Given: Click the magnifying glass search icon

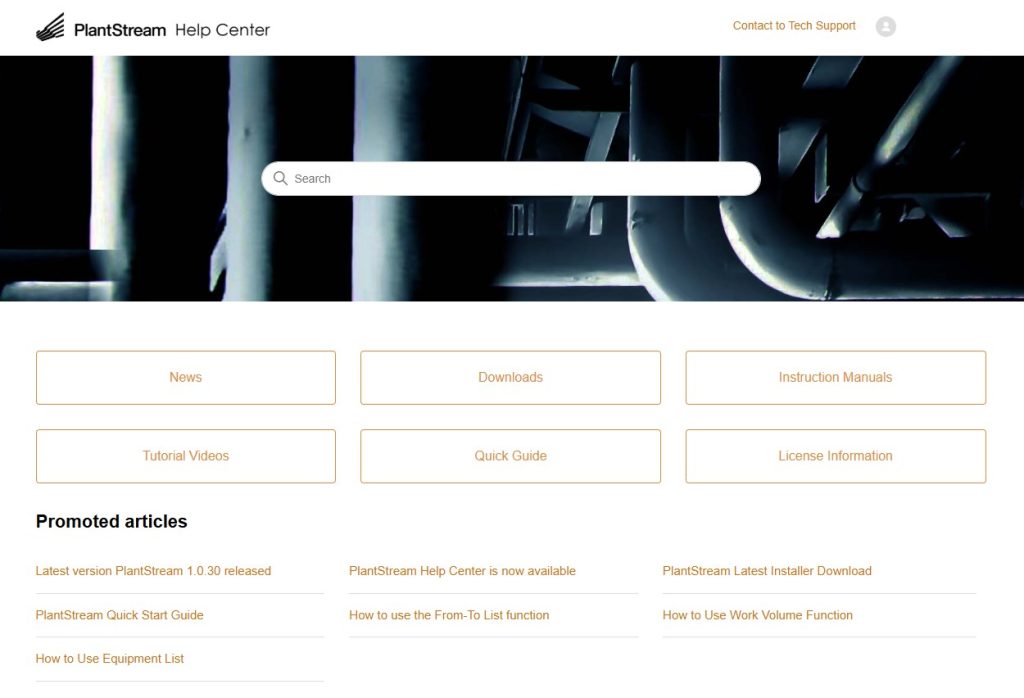Looking at the screenshot, I should 281,179.
